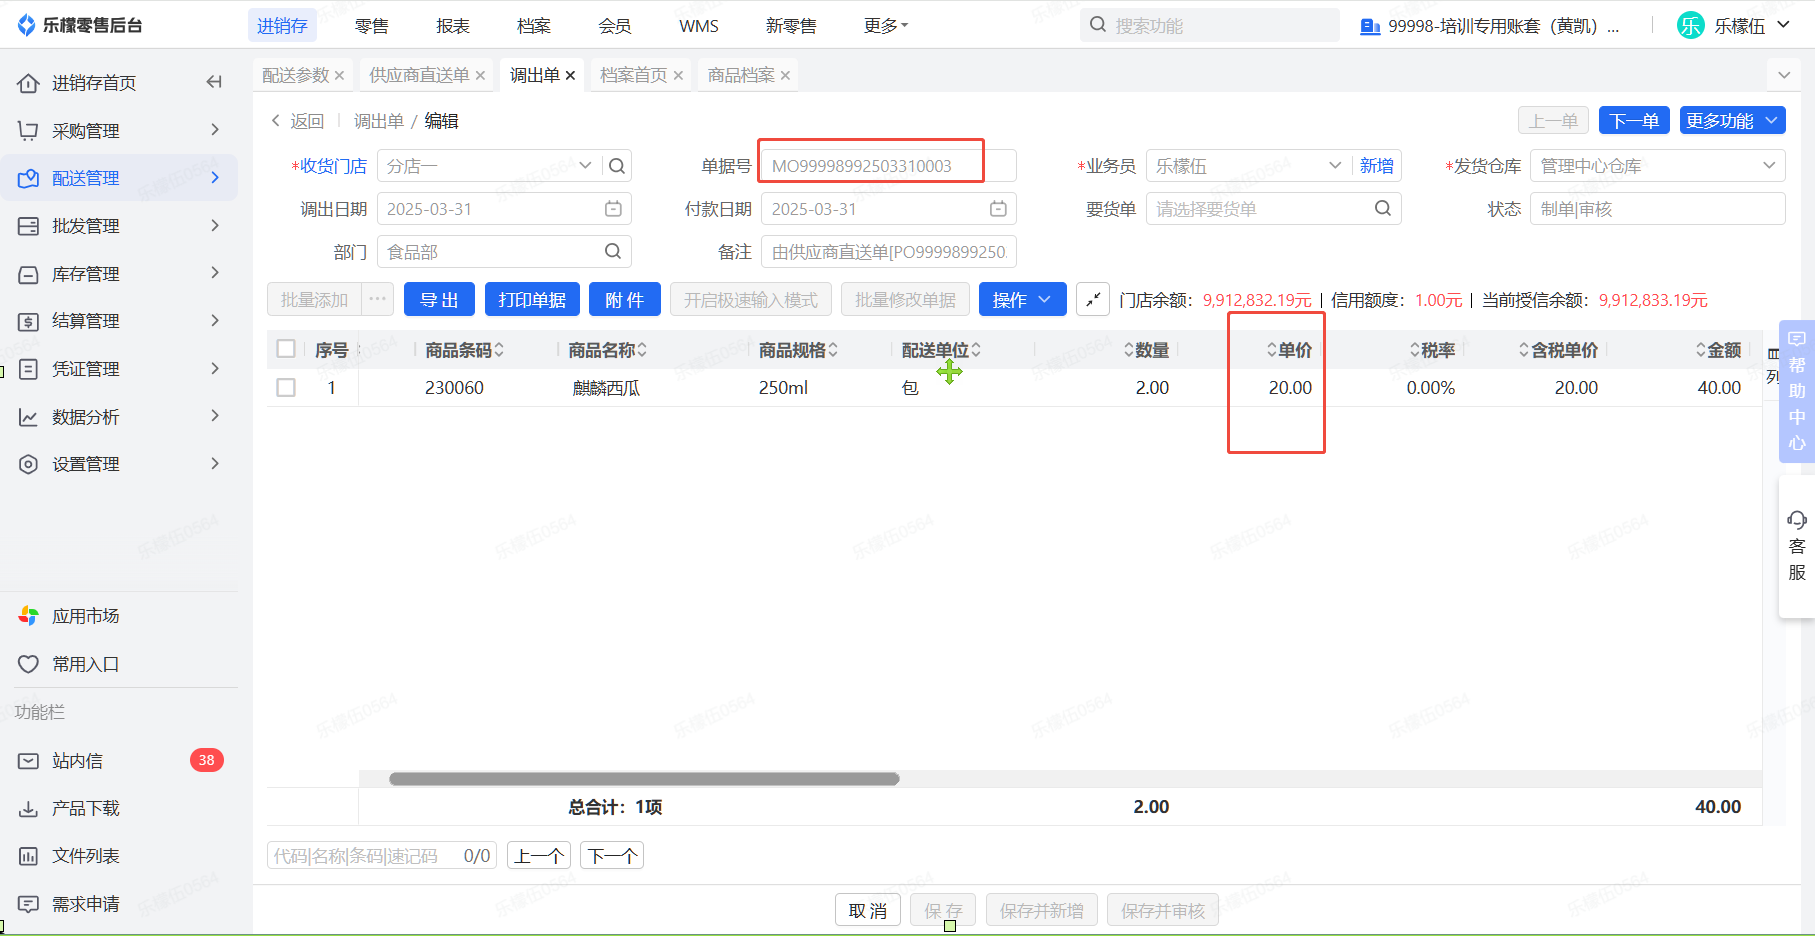Expand the tab list chevron at far right
This screenshot has width=1815, height=936.
click(x=1784, y=75)
